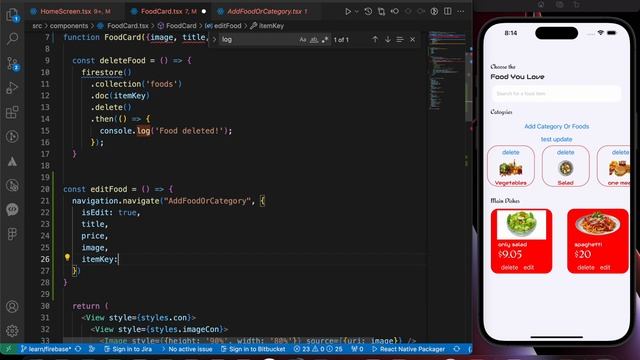Open the Accounts icon in activity bar
640x360 pixels.
12,306
